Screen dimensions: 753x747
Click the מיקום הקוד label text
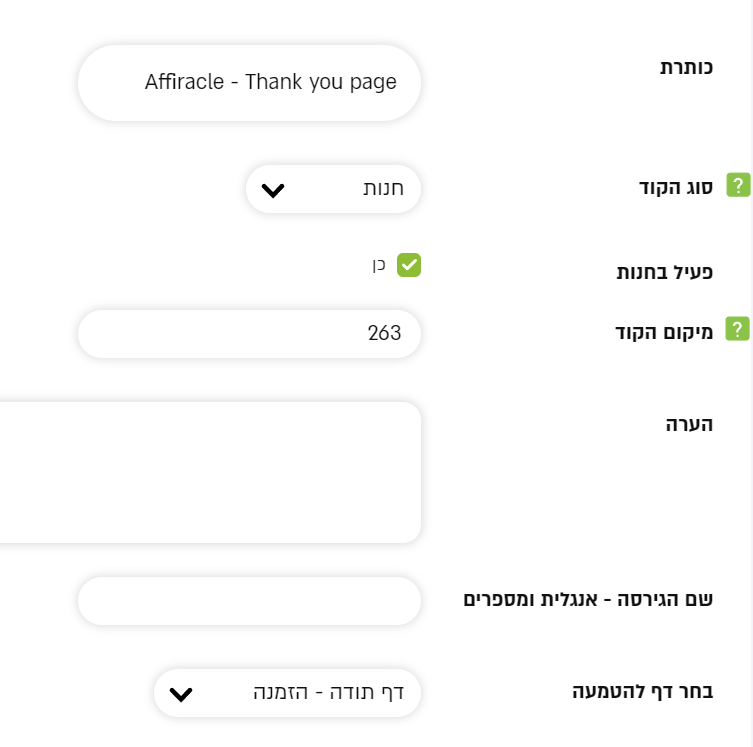coord(664,331)
